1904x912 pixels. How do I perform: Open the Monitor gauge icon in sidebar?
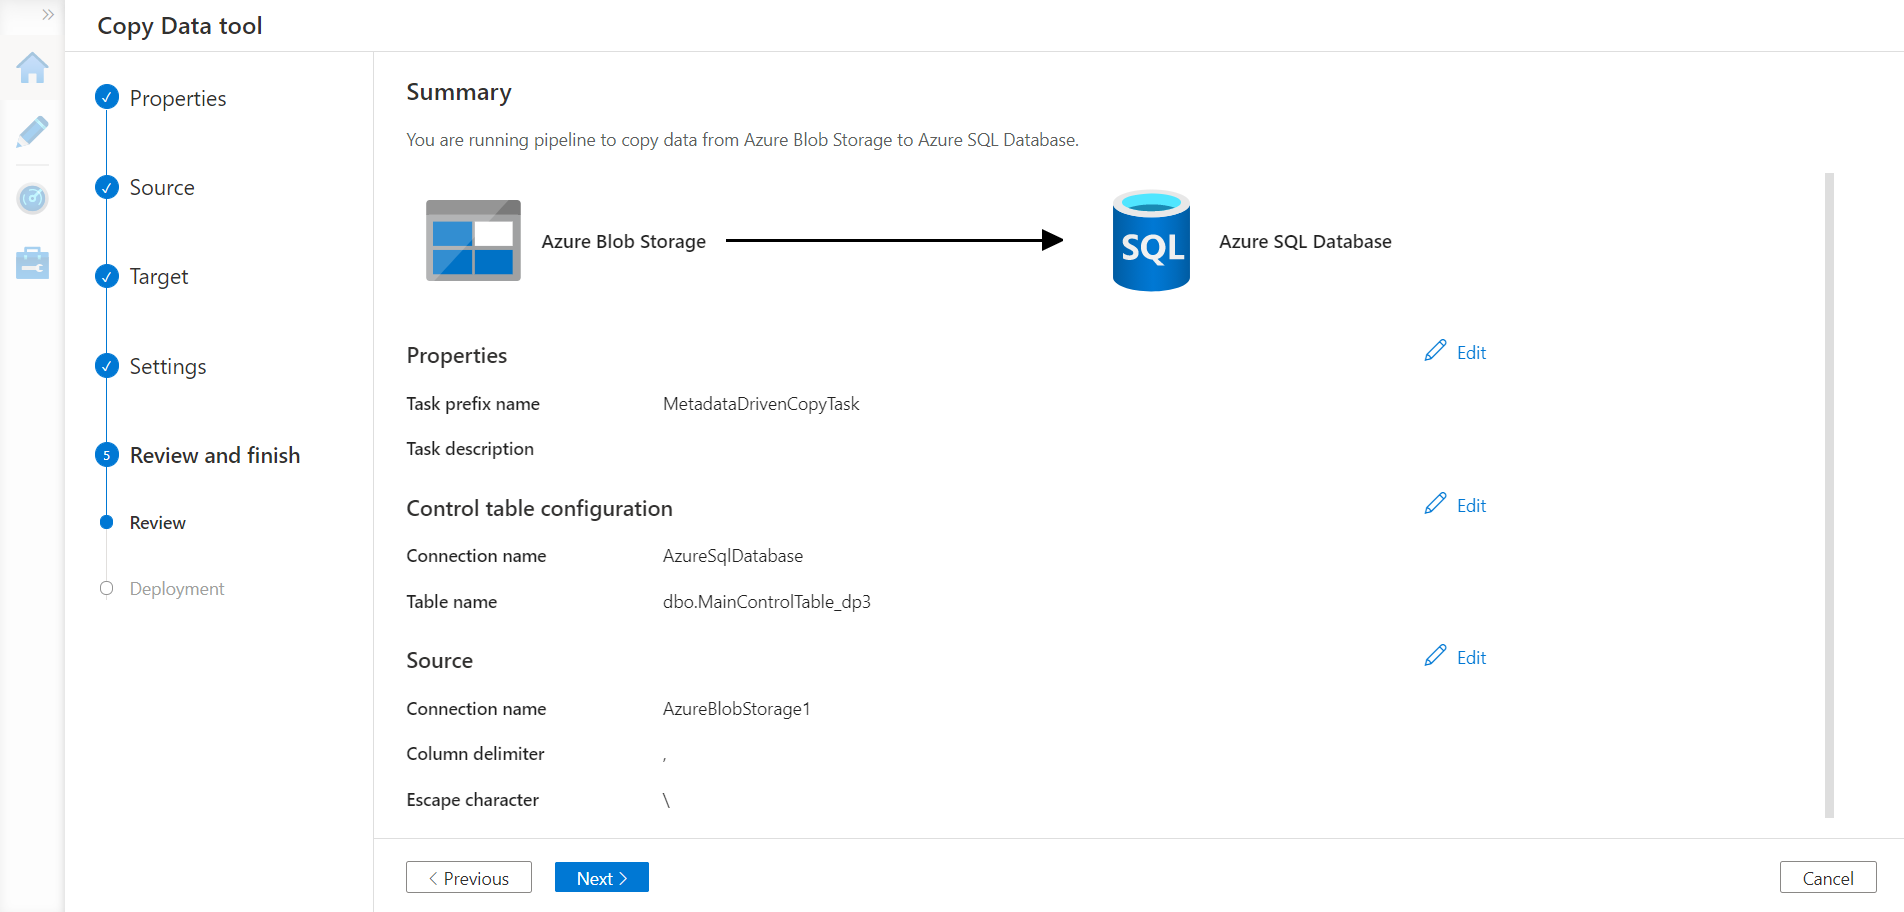[32, 198]
